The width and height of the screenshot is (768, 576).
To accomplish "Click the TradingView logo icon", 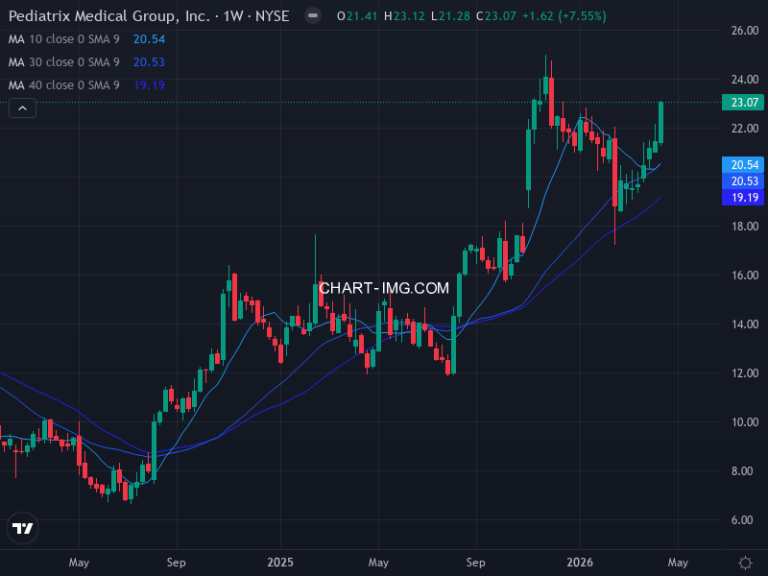I will [x=23, y=528].
